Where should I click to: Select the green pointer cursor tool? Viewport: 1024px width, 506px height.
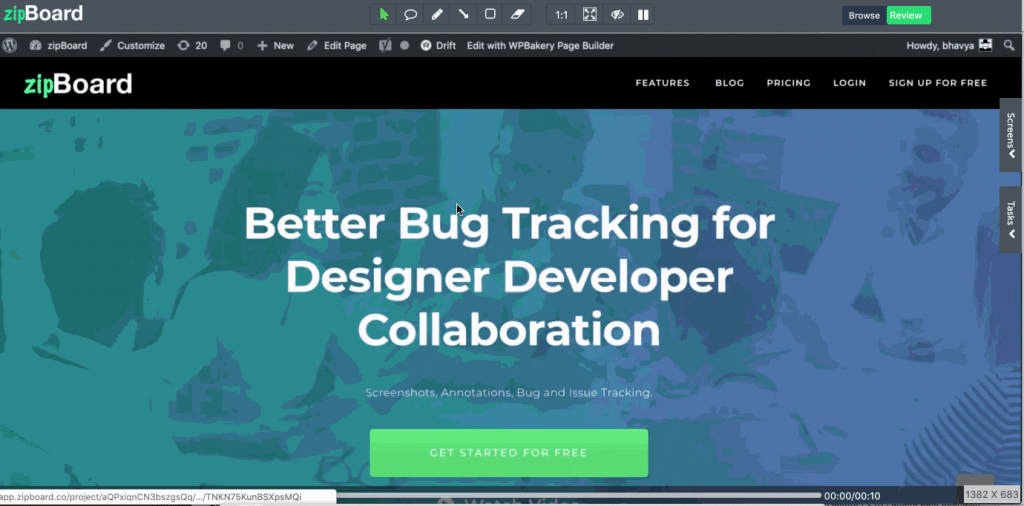384,15
